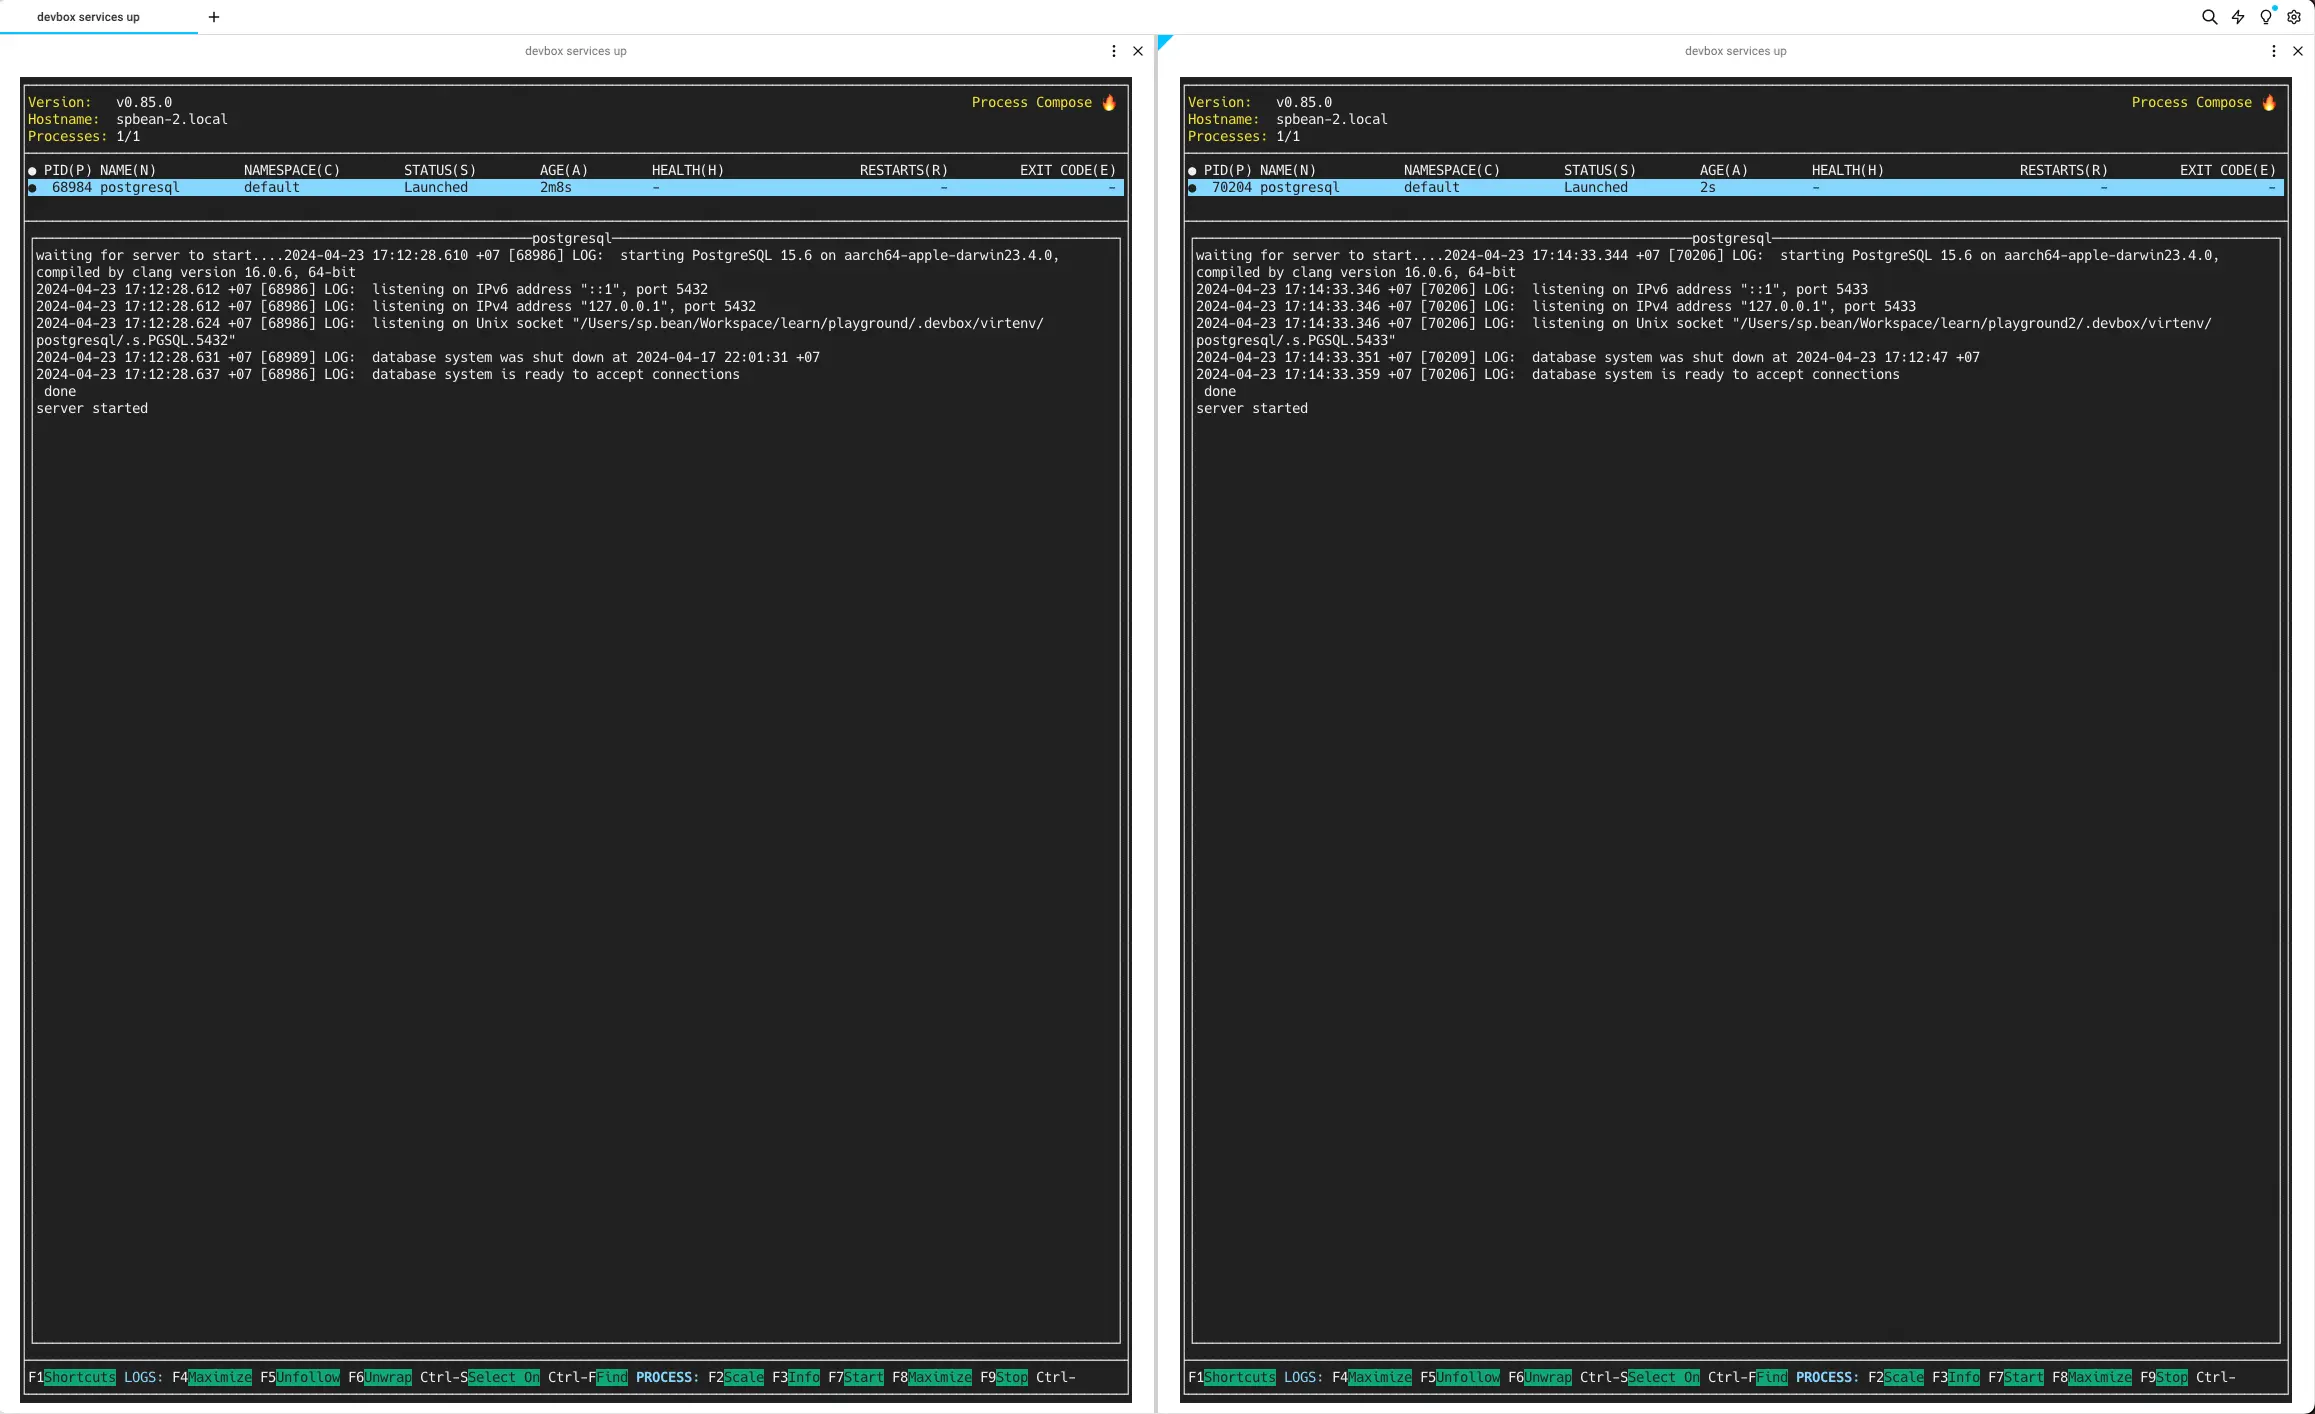Open the search icon in top bar

point(2209,17)
